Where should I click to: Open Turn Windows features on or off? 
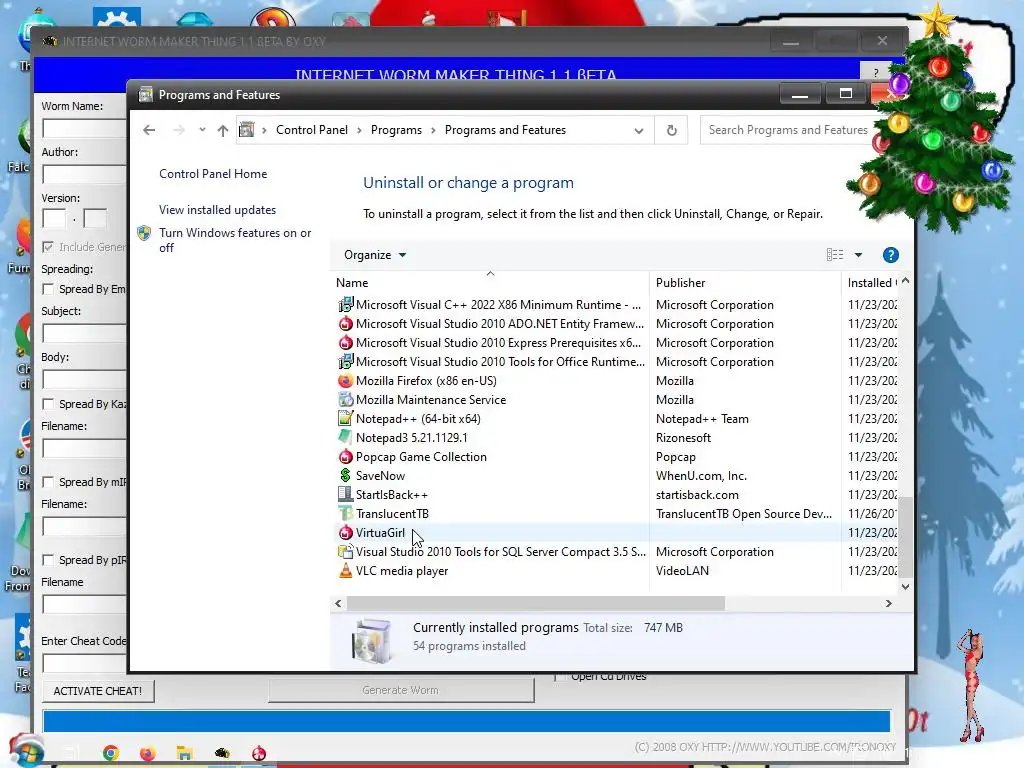(235, 240)
